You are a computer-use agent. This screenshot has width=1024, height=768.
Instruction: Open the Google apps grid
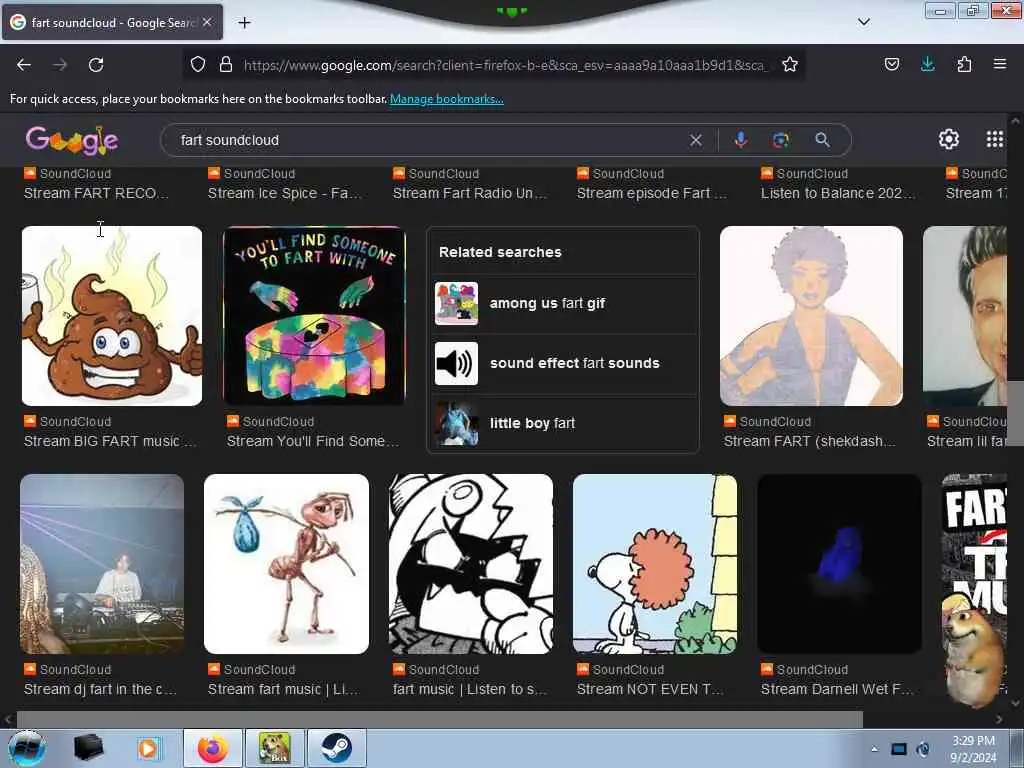[994, 139]
